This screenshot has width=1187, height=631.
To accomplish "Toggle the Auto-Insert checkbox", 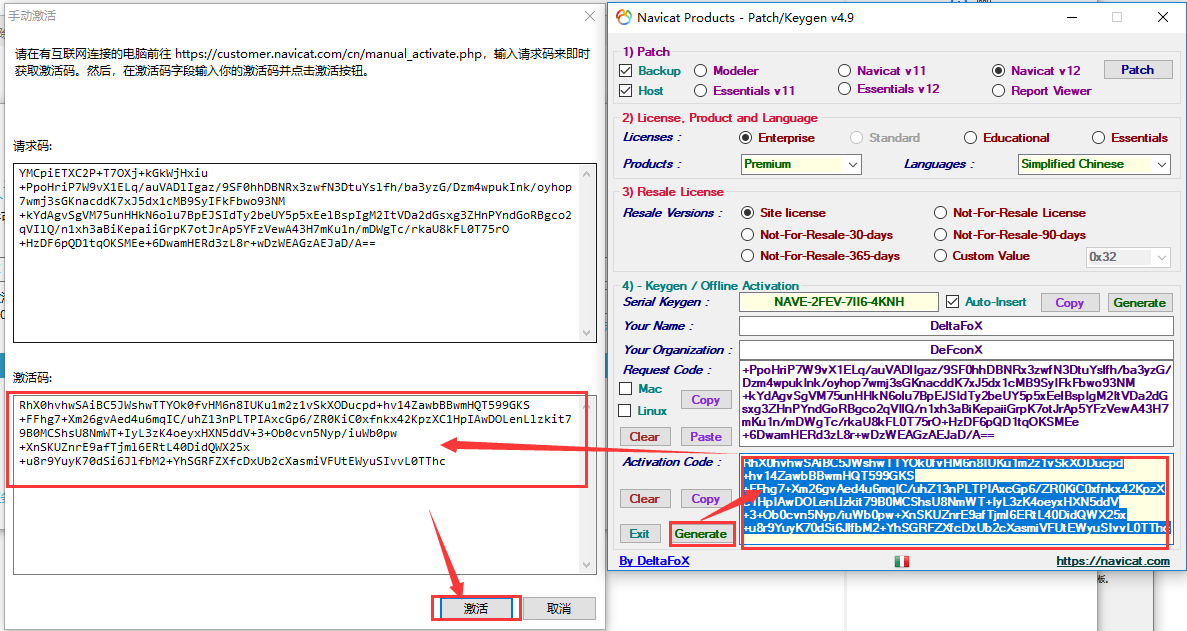I will (x=952, y=302).
